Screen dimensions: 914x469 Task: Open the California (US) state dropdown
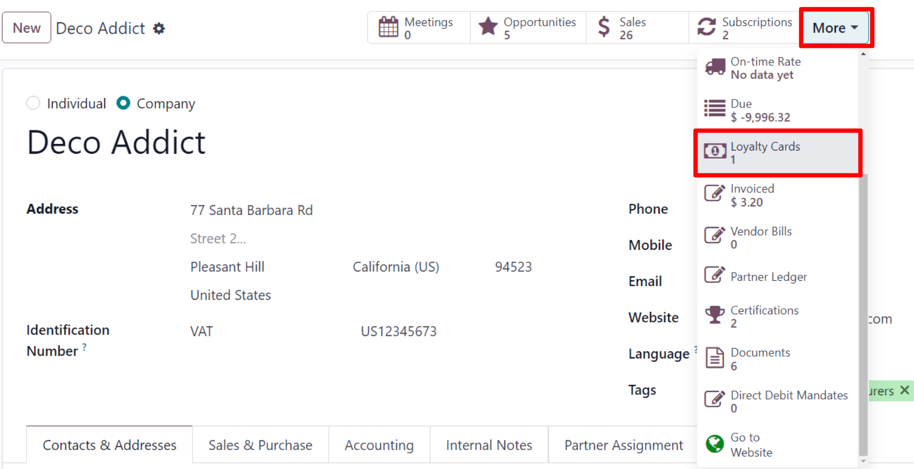396,267
